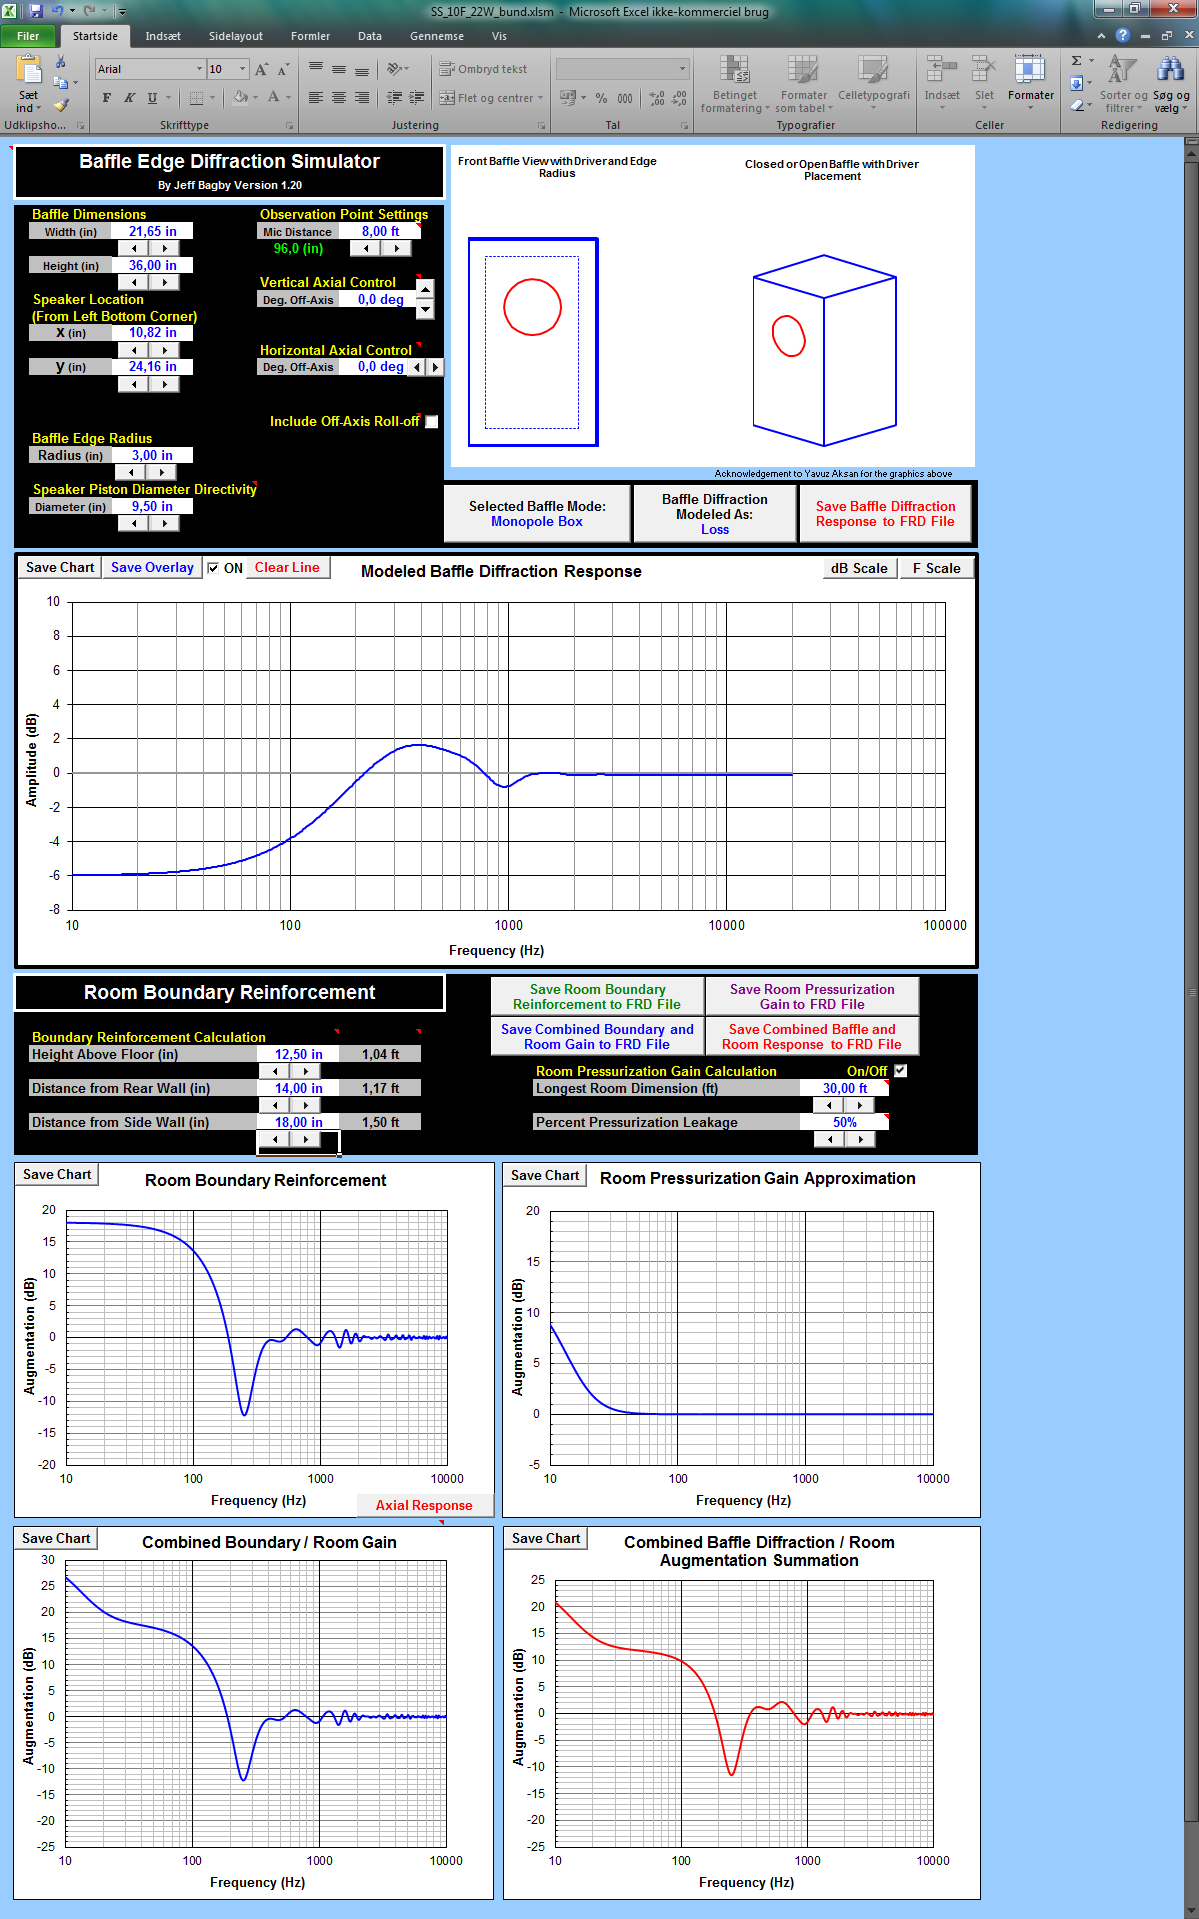Toggle Room Pressurization On/Off checkbox

coord(900,1071)
